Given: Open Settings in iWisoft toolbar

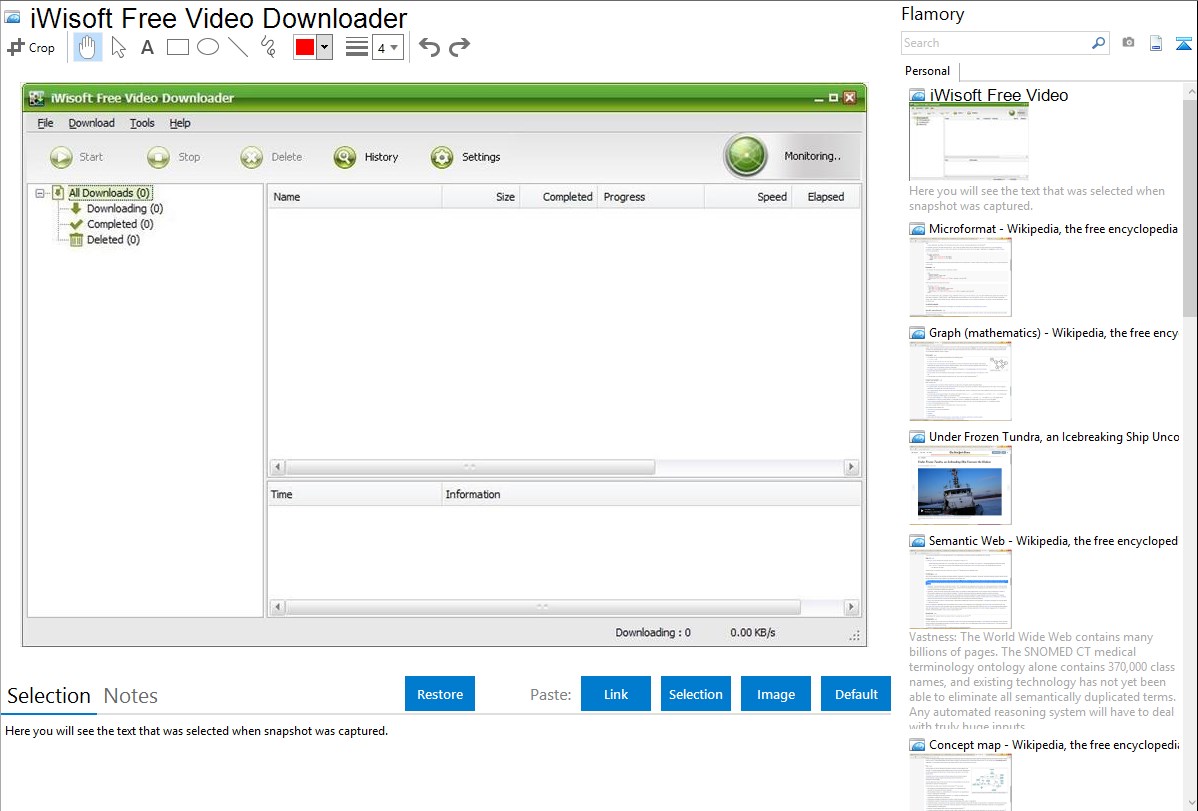Looking at the screenshot, I should pyautogui.click(x=465, y=157).
